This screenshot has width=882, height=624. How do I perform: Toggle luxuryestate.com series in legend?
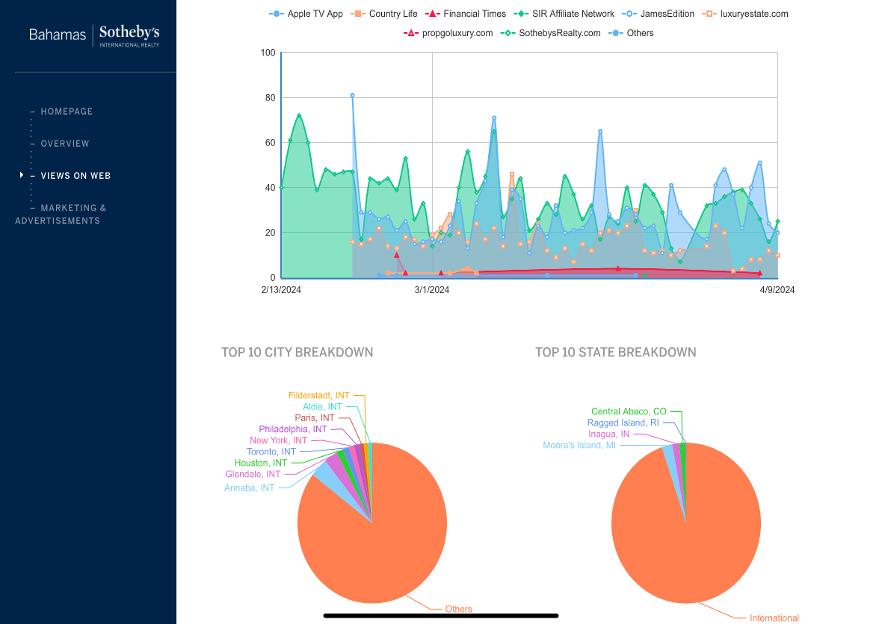(x=745, y=14)
